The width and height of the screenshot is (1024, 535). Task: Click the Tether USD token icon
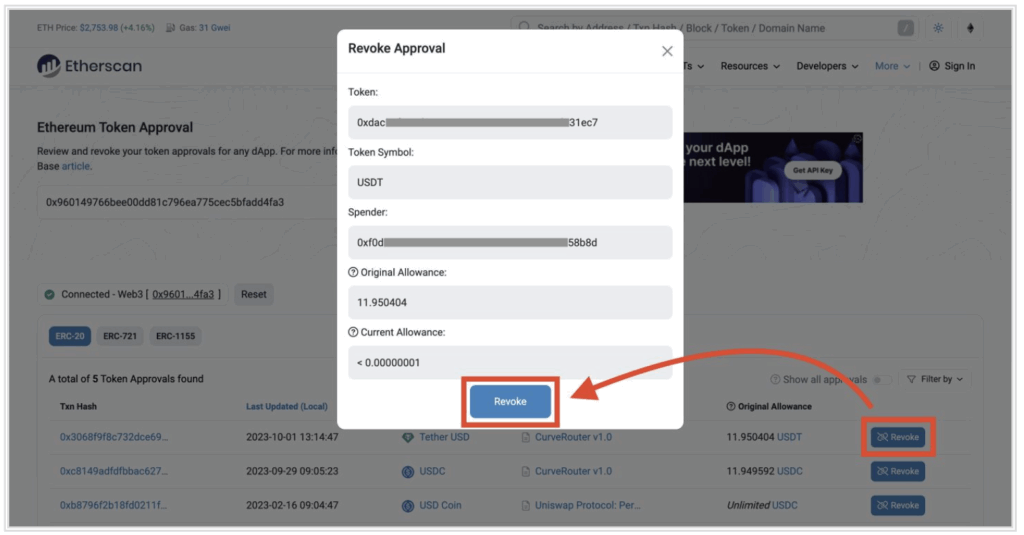pyautogui.click(x=408, y=438)
